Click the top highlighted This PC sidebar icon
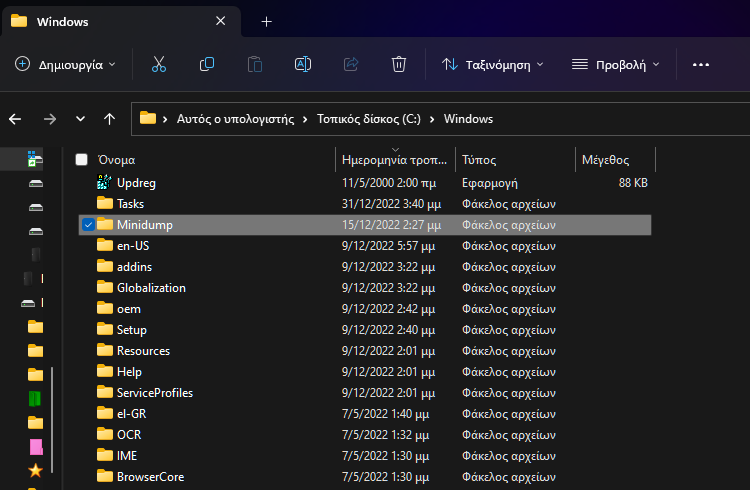This screenshot has height=490, width=750. coord(34,159)
